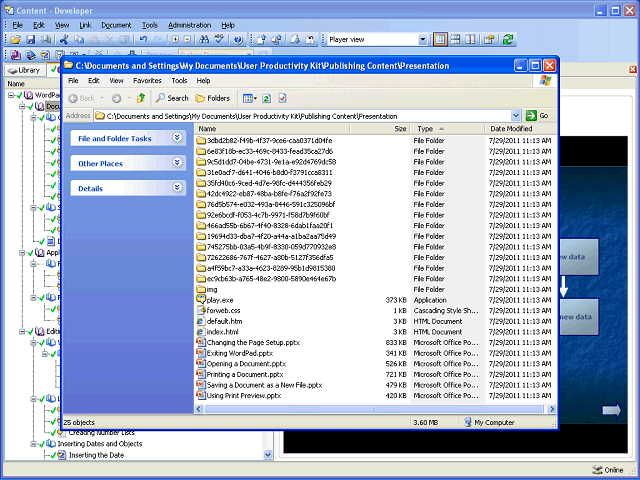Image resolution: width=640 pixels, height=480 pixels.
Task: Click the checkmark document icon in Explorer toolbar
Action: (x=282, y=98)
